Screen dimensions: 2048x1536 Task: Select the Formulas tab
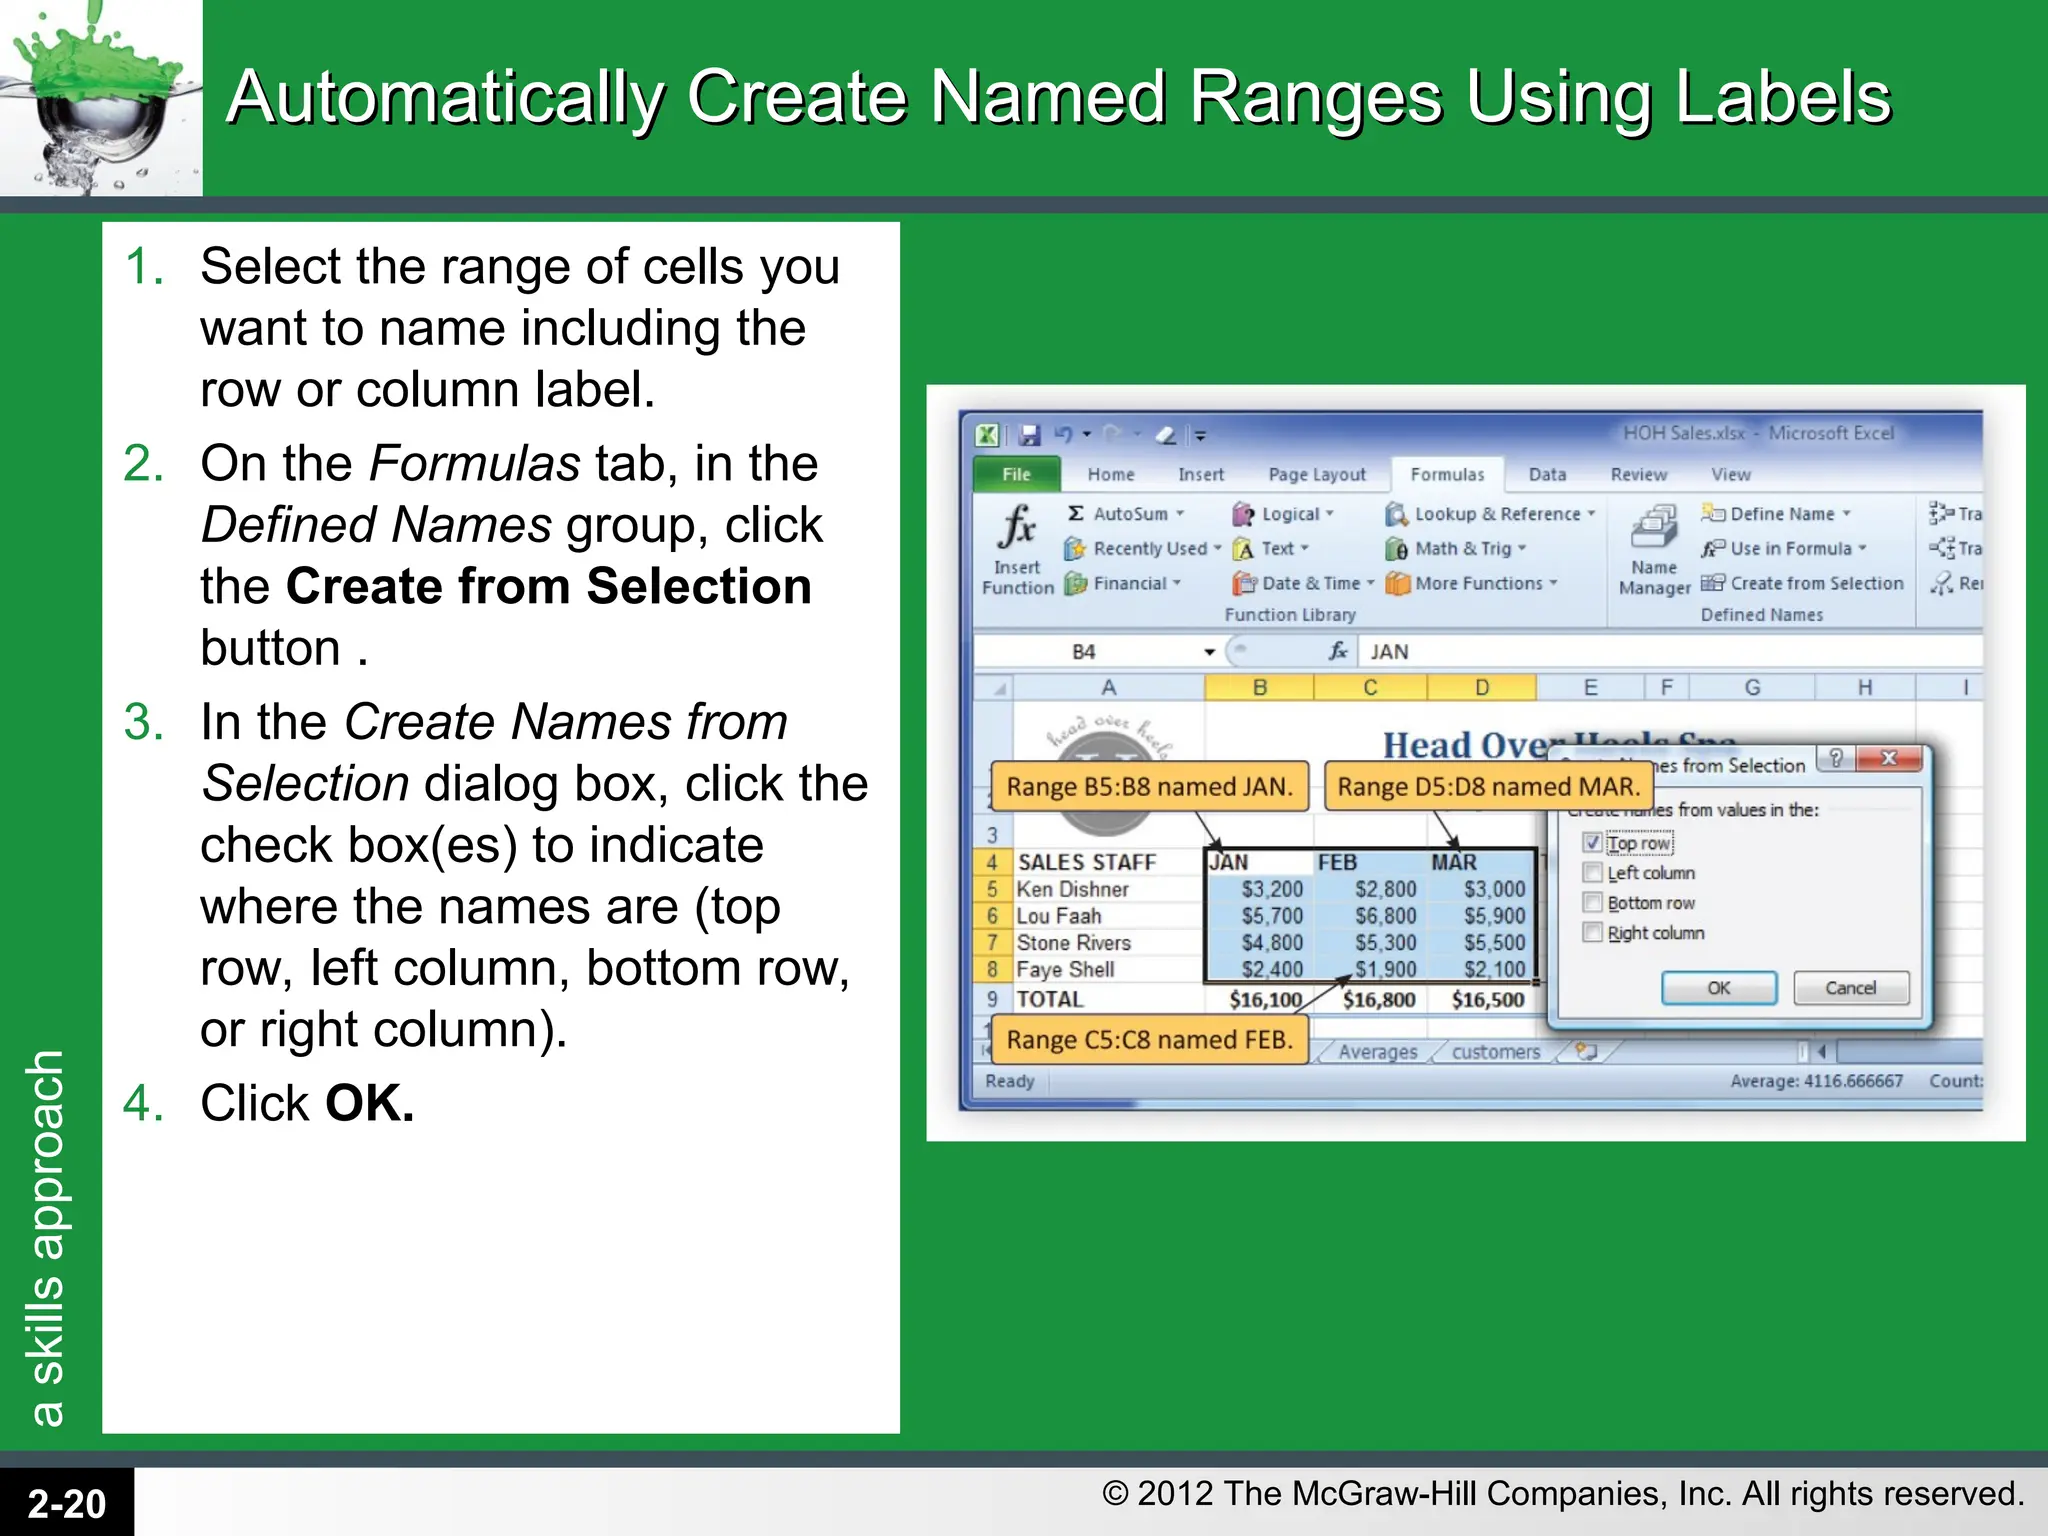click(1447, 475)
